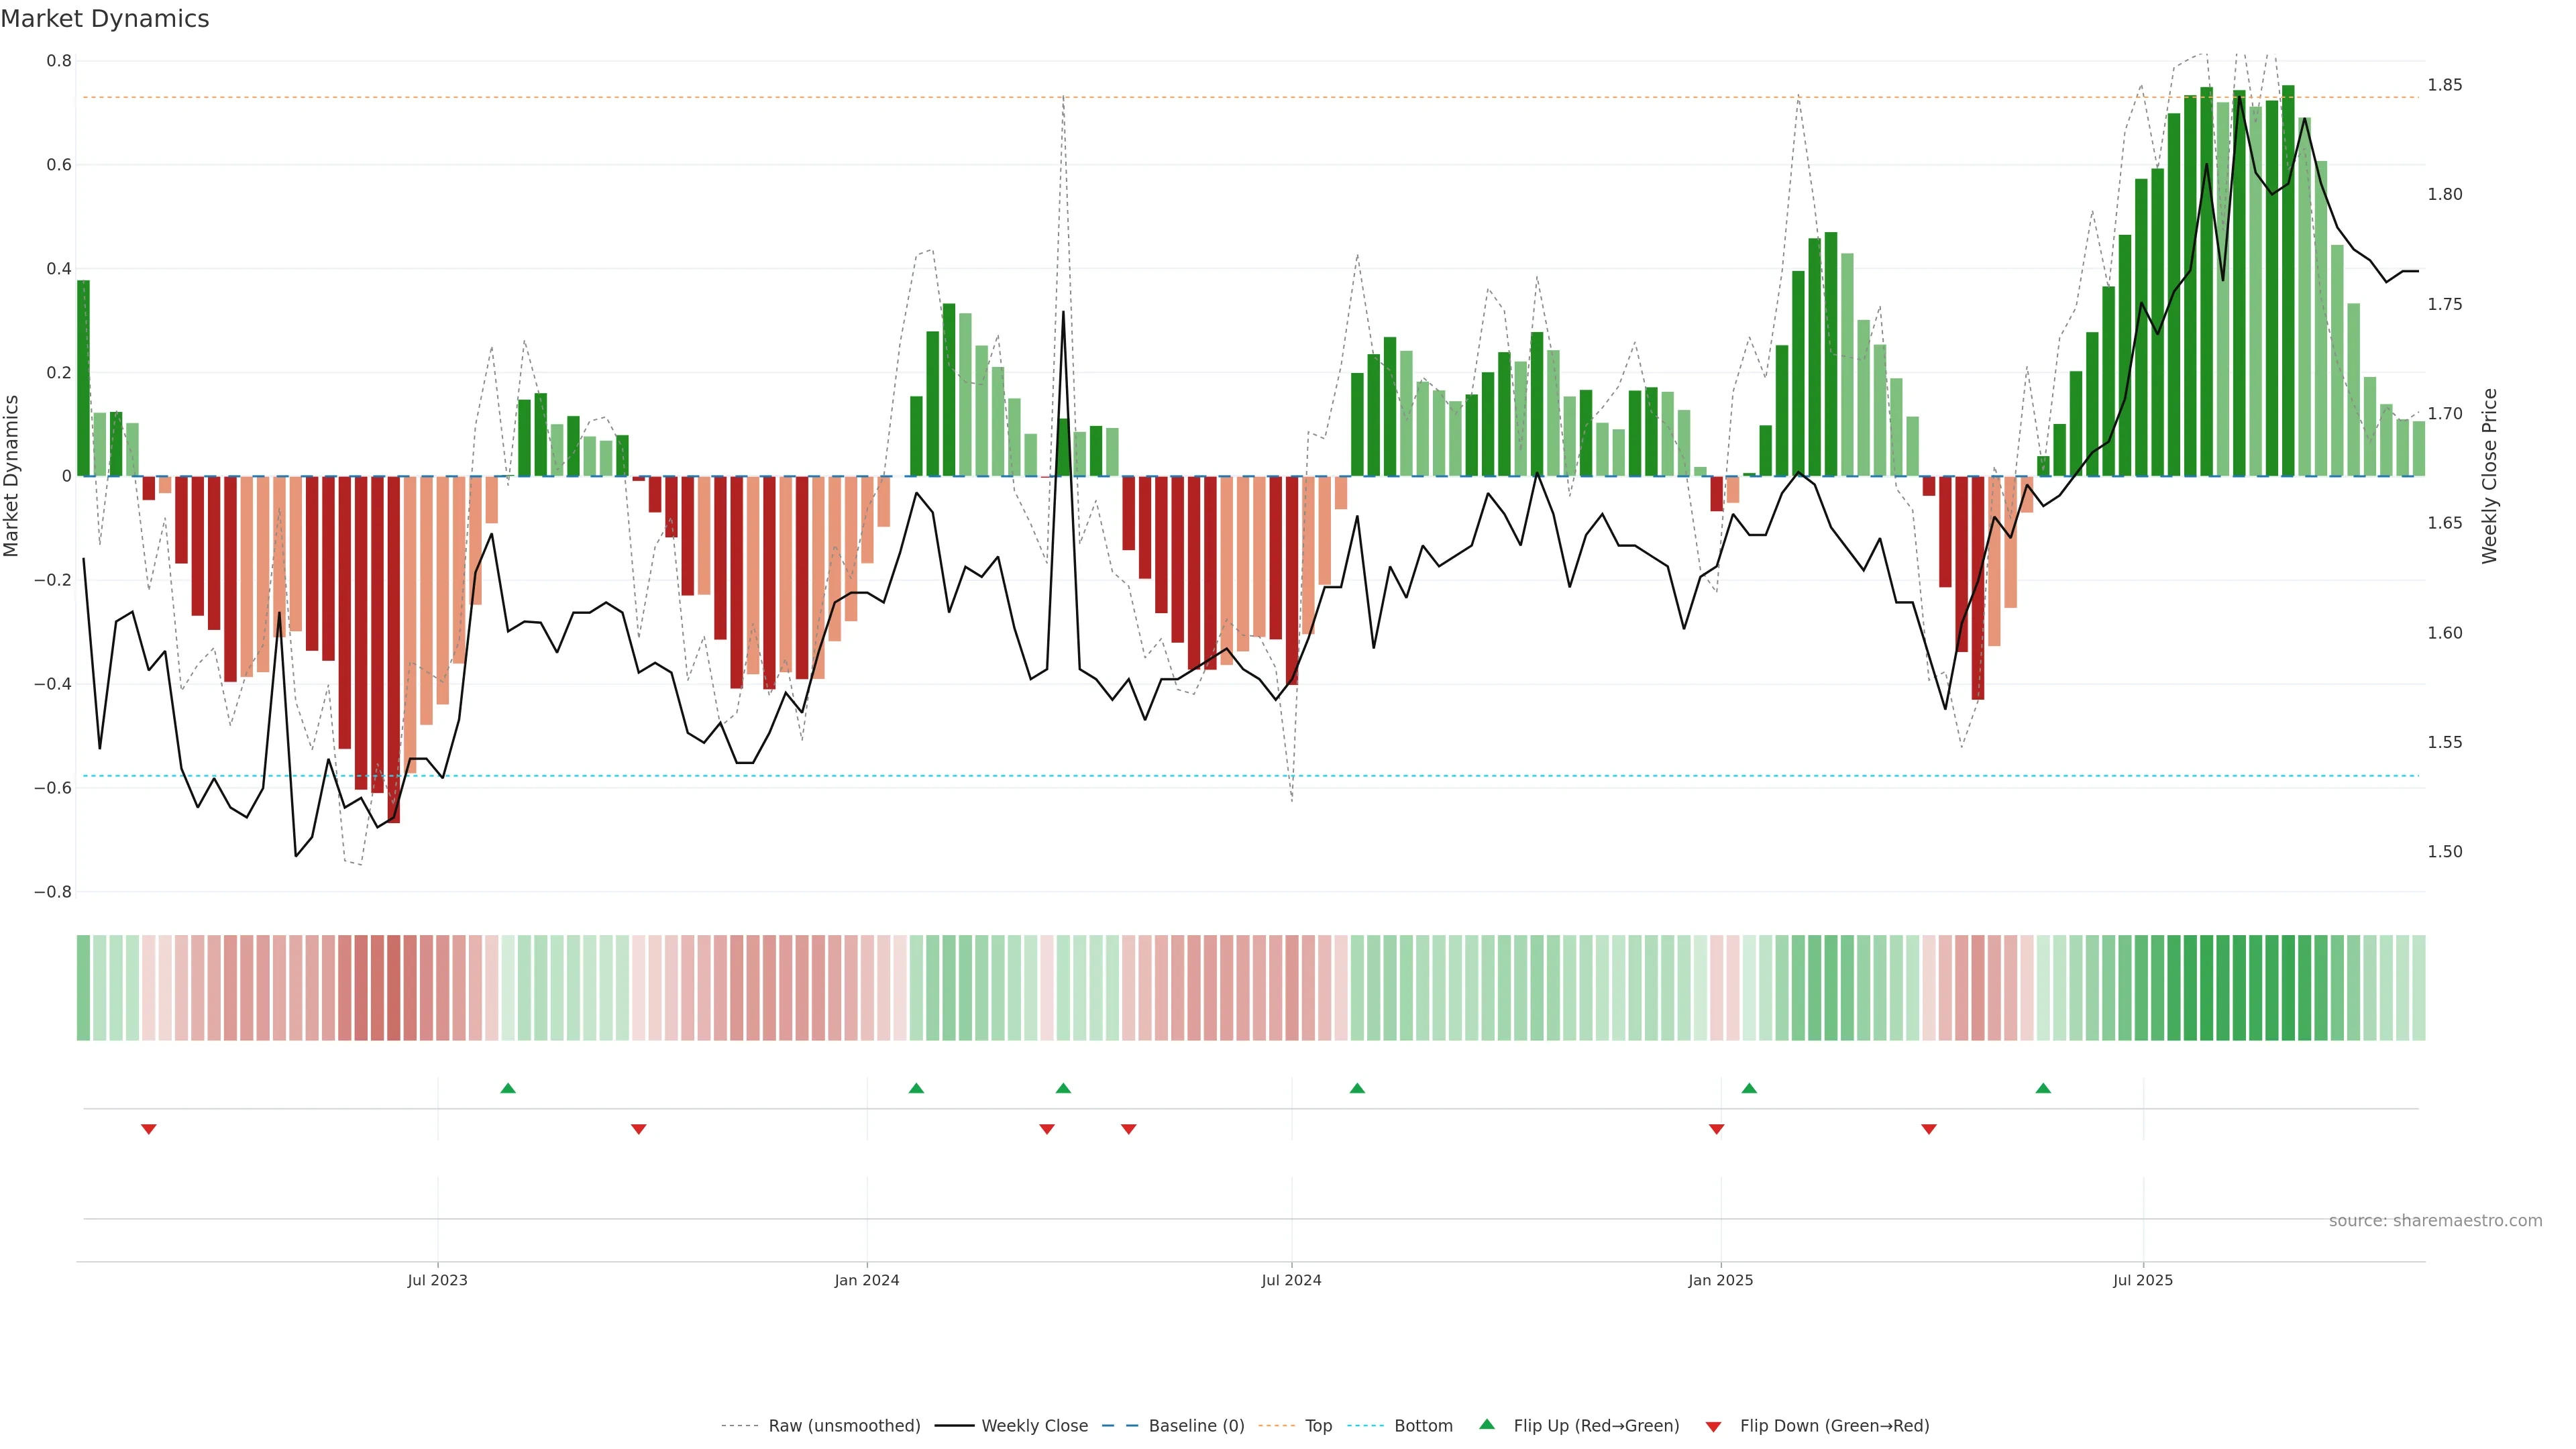This screenshot has height=1449, width=2576.
Task: Toggle the Bottom legend entry
Action: coord(1423,1426)
